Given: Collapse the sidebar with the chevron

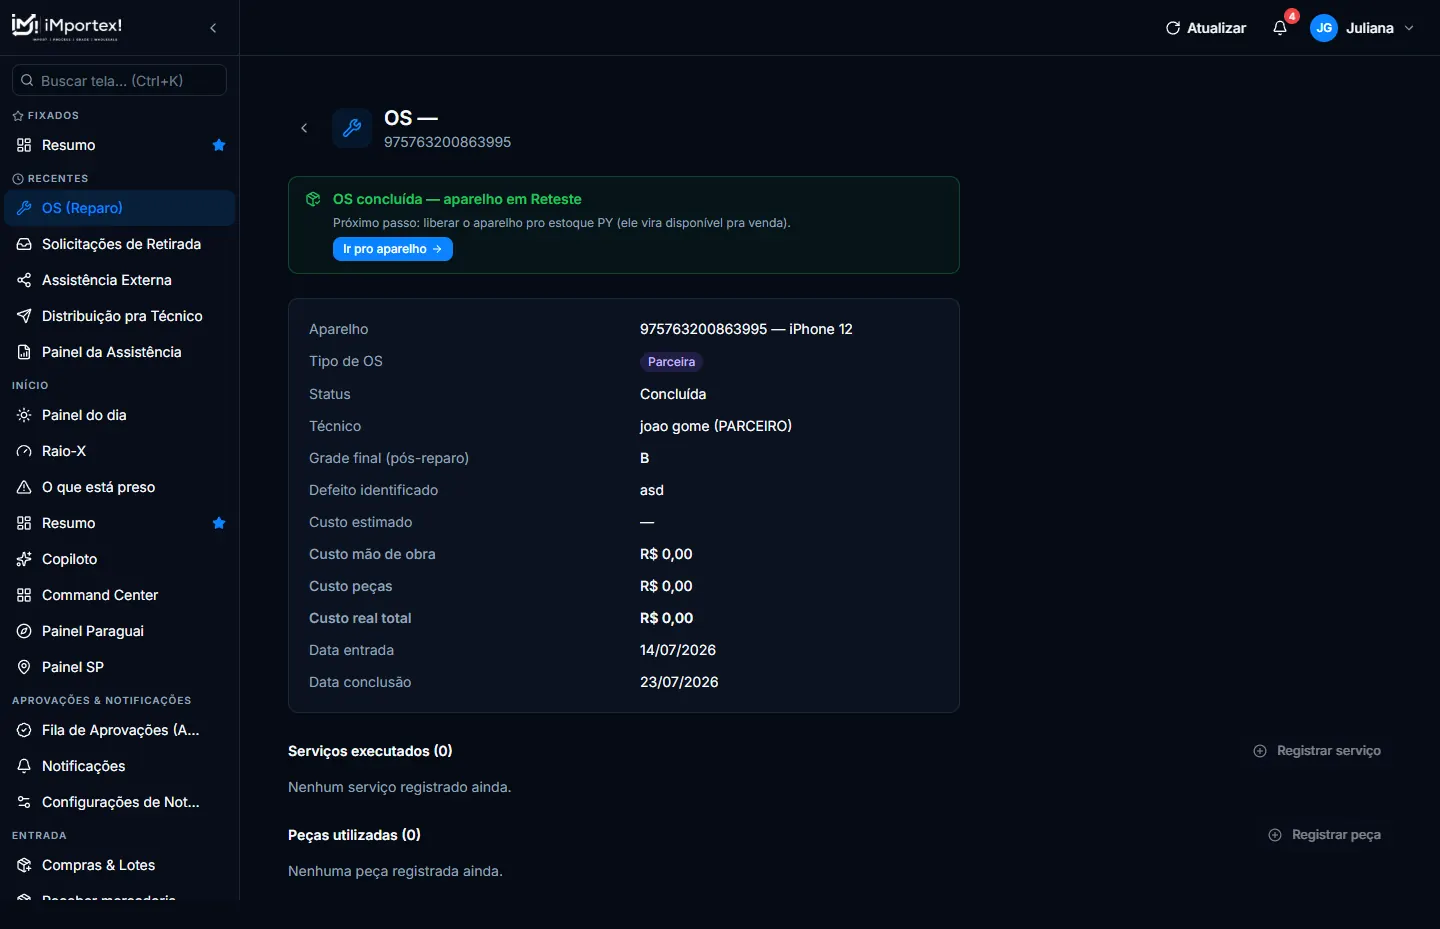Looking at the screenshot, I should click(213, 28).
